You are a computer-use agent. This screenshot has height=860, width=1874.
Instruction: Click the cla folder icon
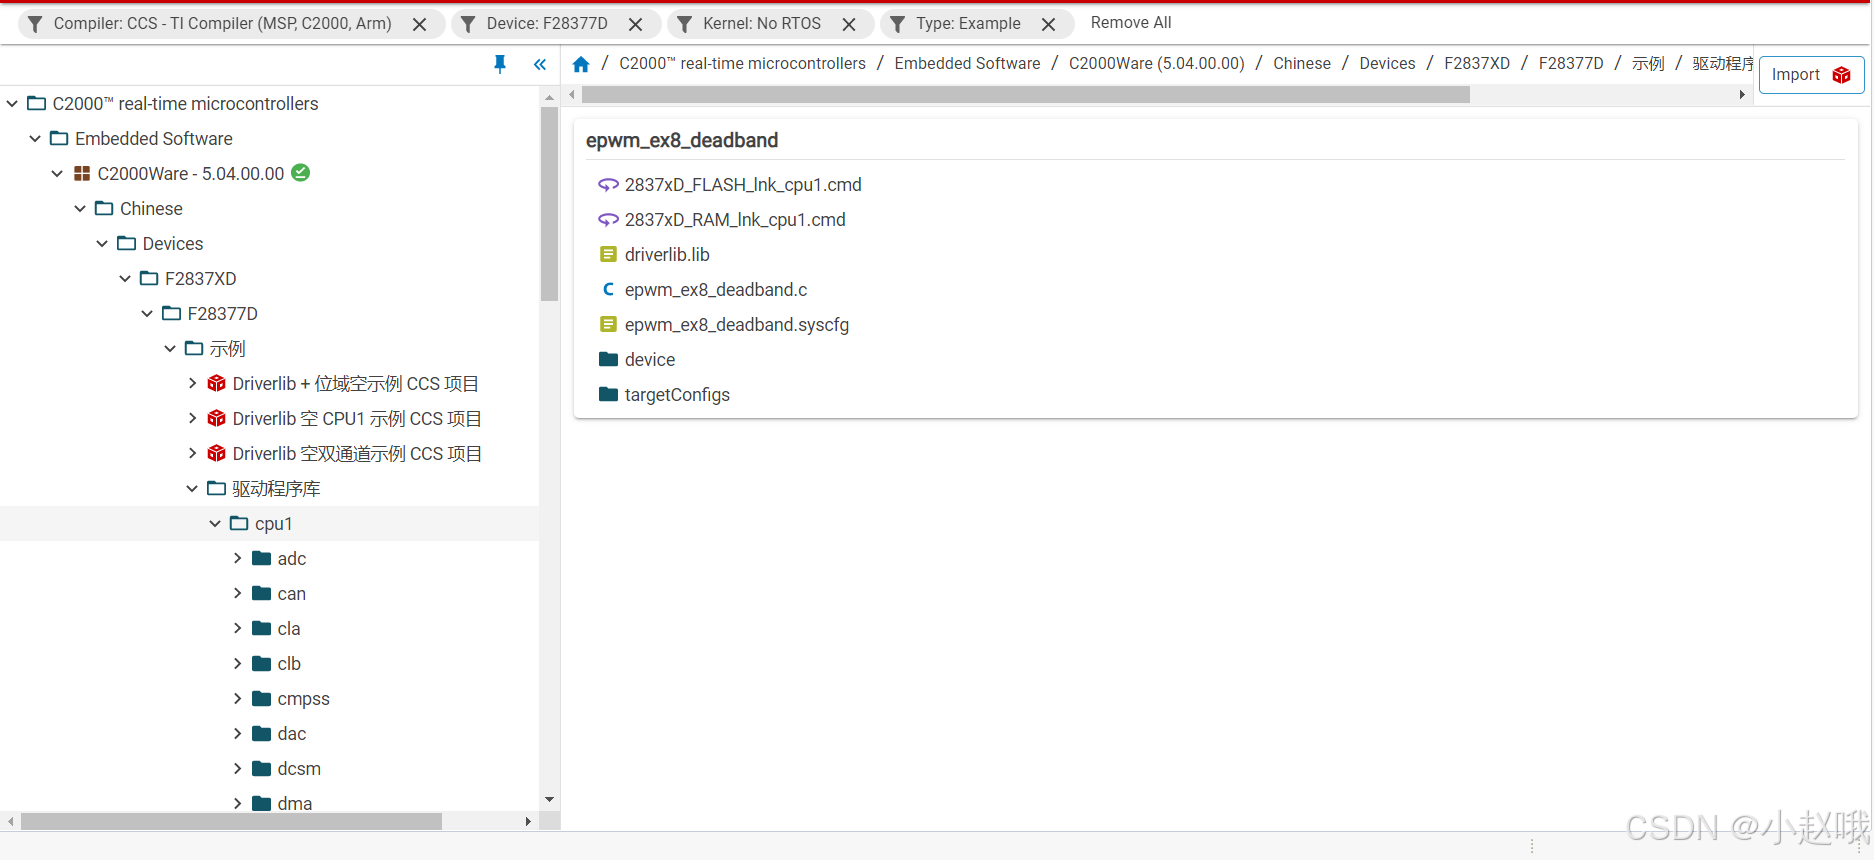[x=262, y=629]
